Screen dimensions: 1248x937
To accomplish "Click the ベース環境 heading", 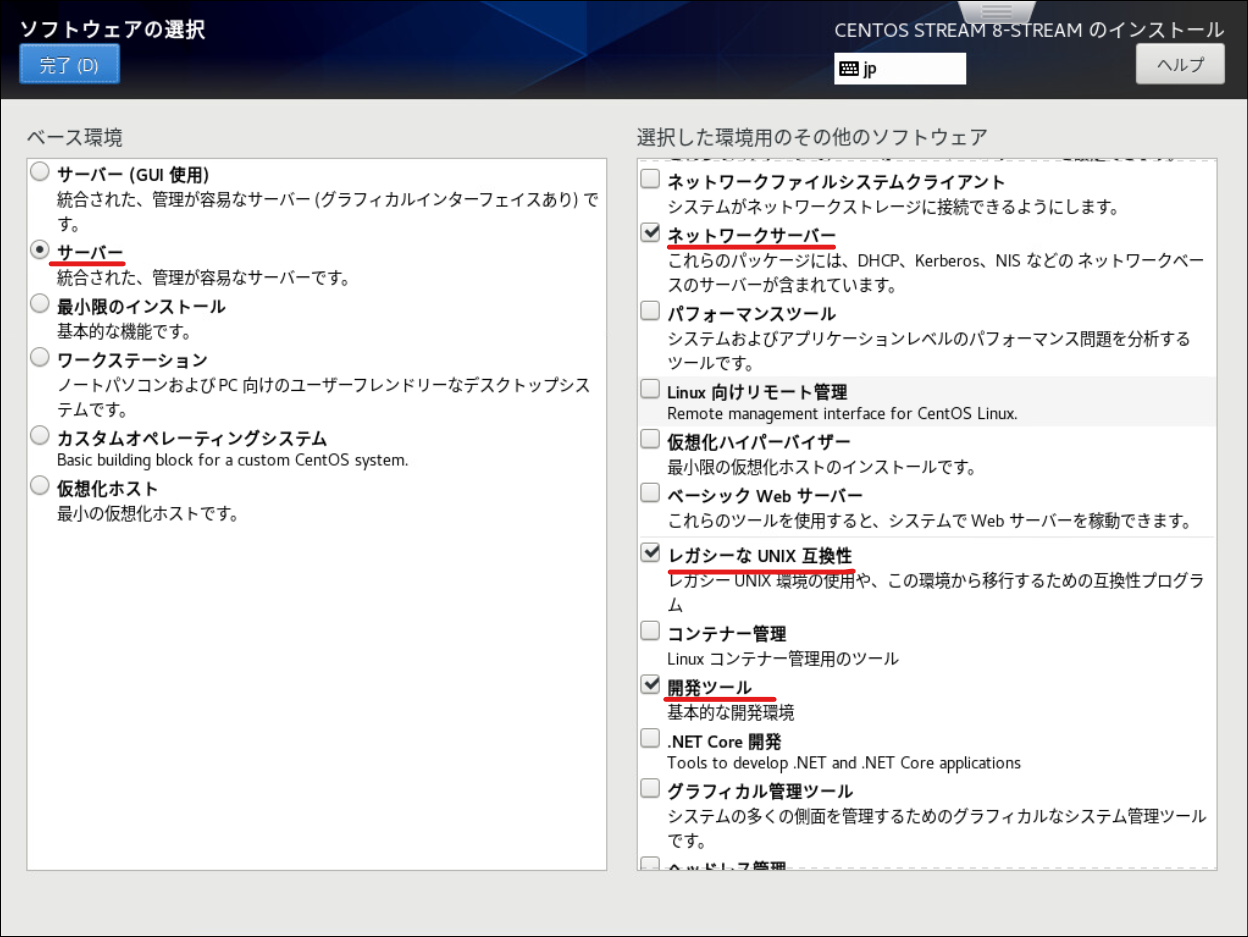I will (x=75, y=137).
